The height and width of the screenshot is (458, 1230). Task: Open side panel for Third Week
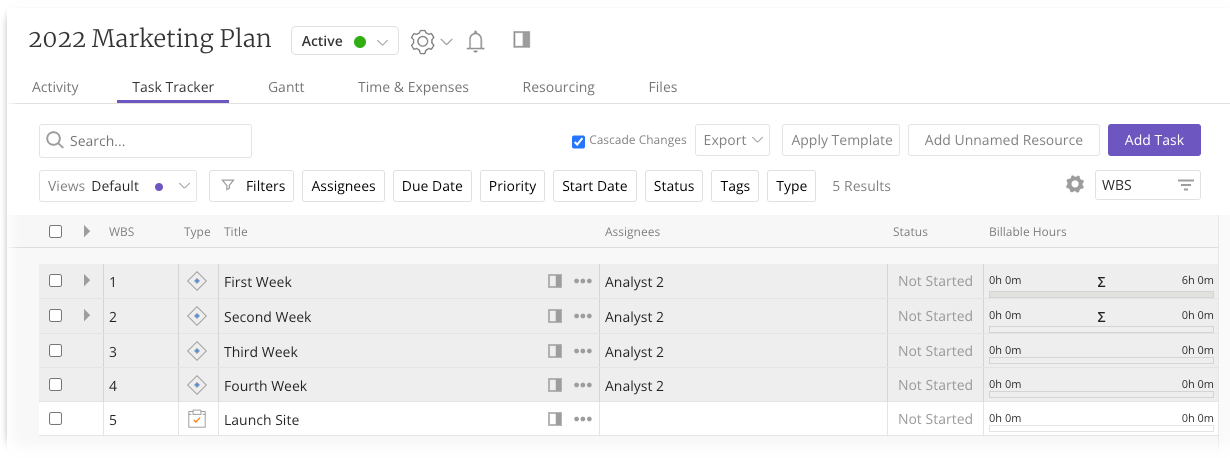coord(555,351)
